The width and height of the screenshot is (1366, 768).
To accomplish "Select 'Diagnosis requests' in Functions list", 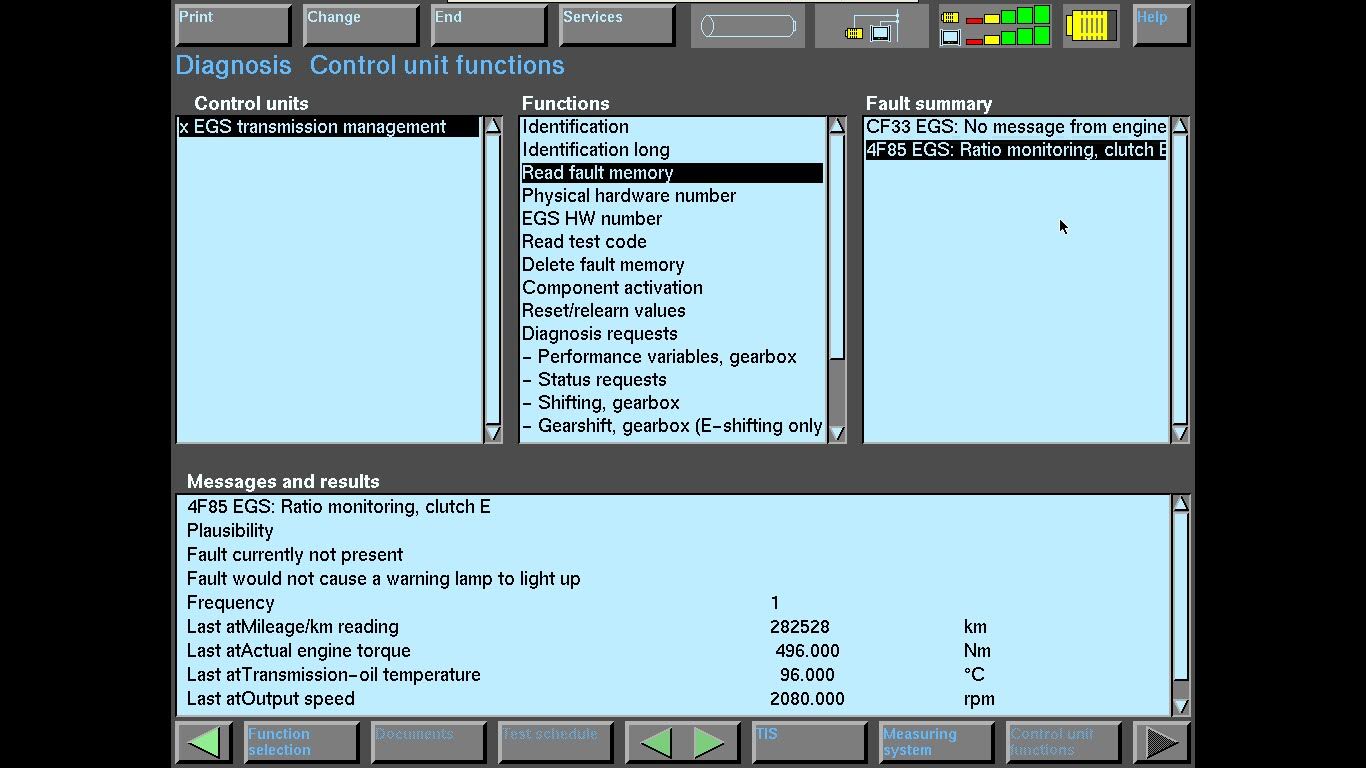I will (x=599, y=334).
